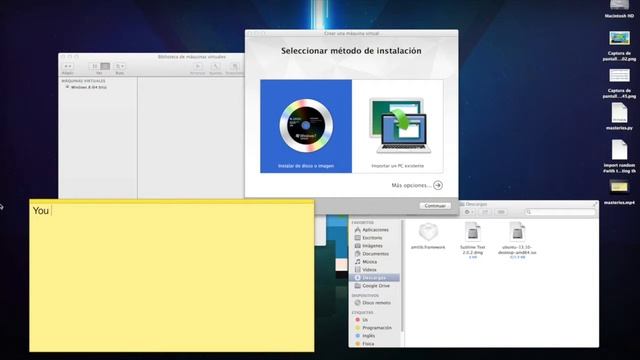Select Descargas in Finder sidebar
The height and width of the screenshot is (360, 640).
(x=374, y=278)
